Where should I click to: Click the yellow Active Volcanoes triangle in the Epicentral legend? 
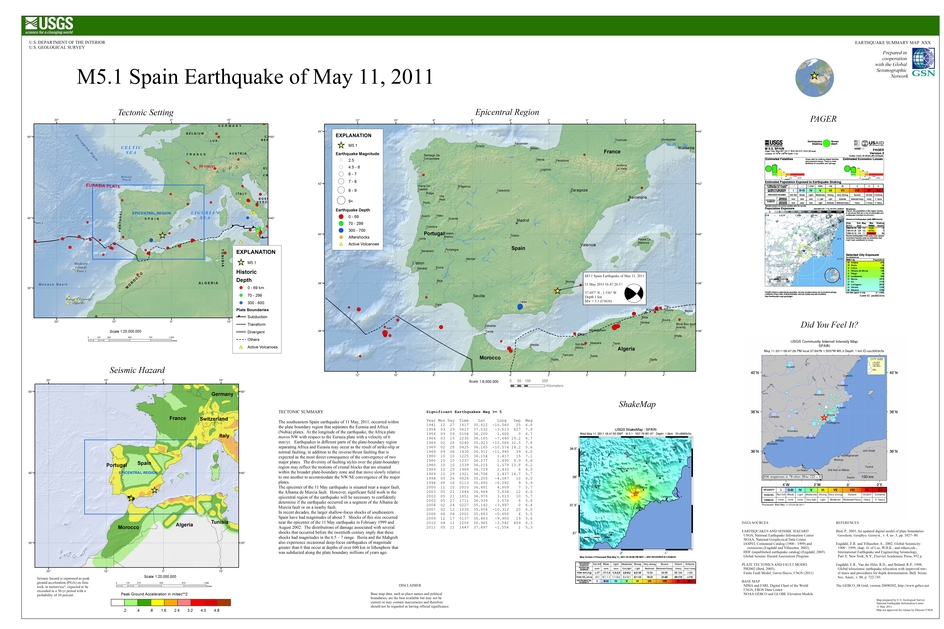[339, 243]
